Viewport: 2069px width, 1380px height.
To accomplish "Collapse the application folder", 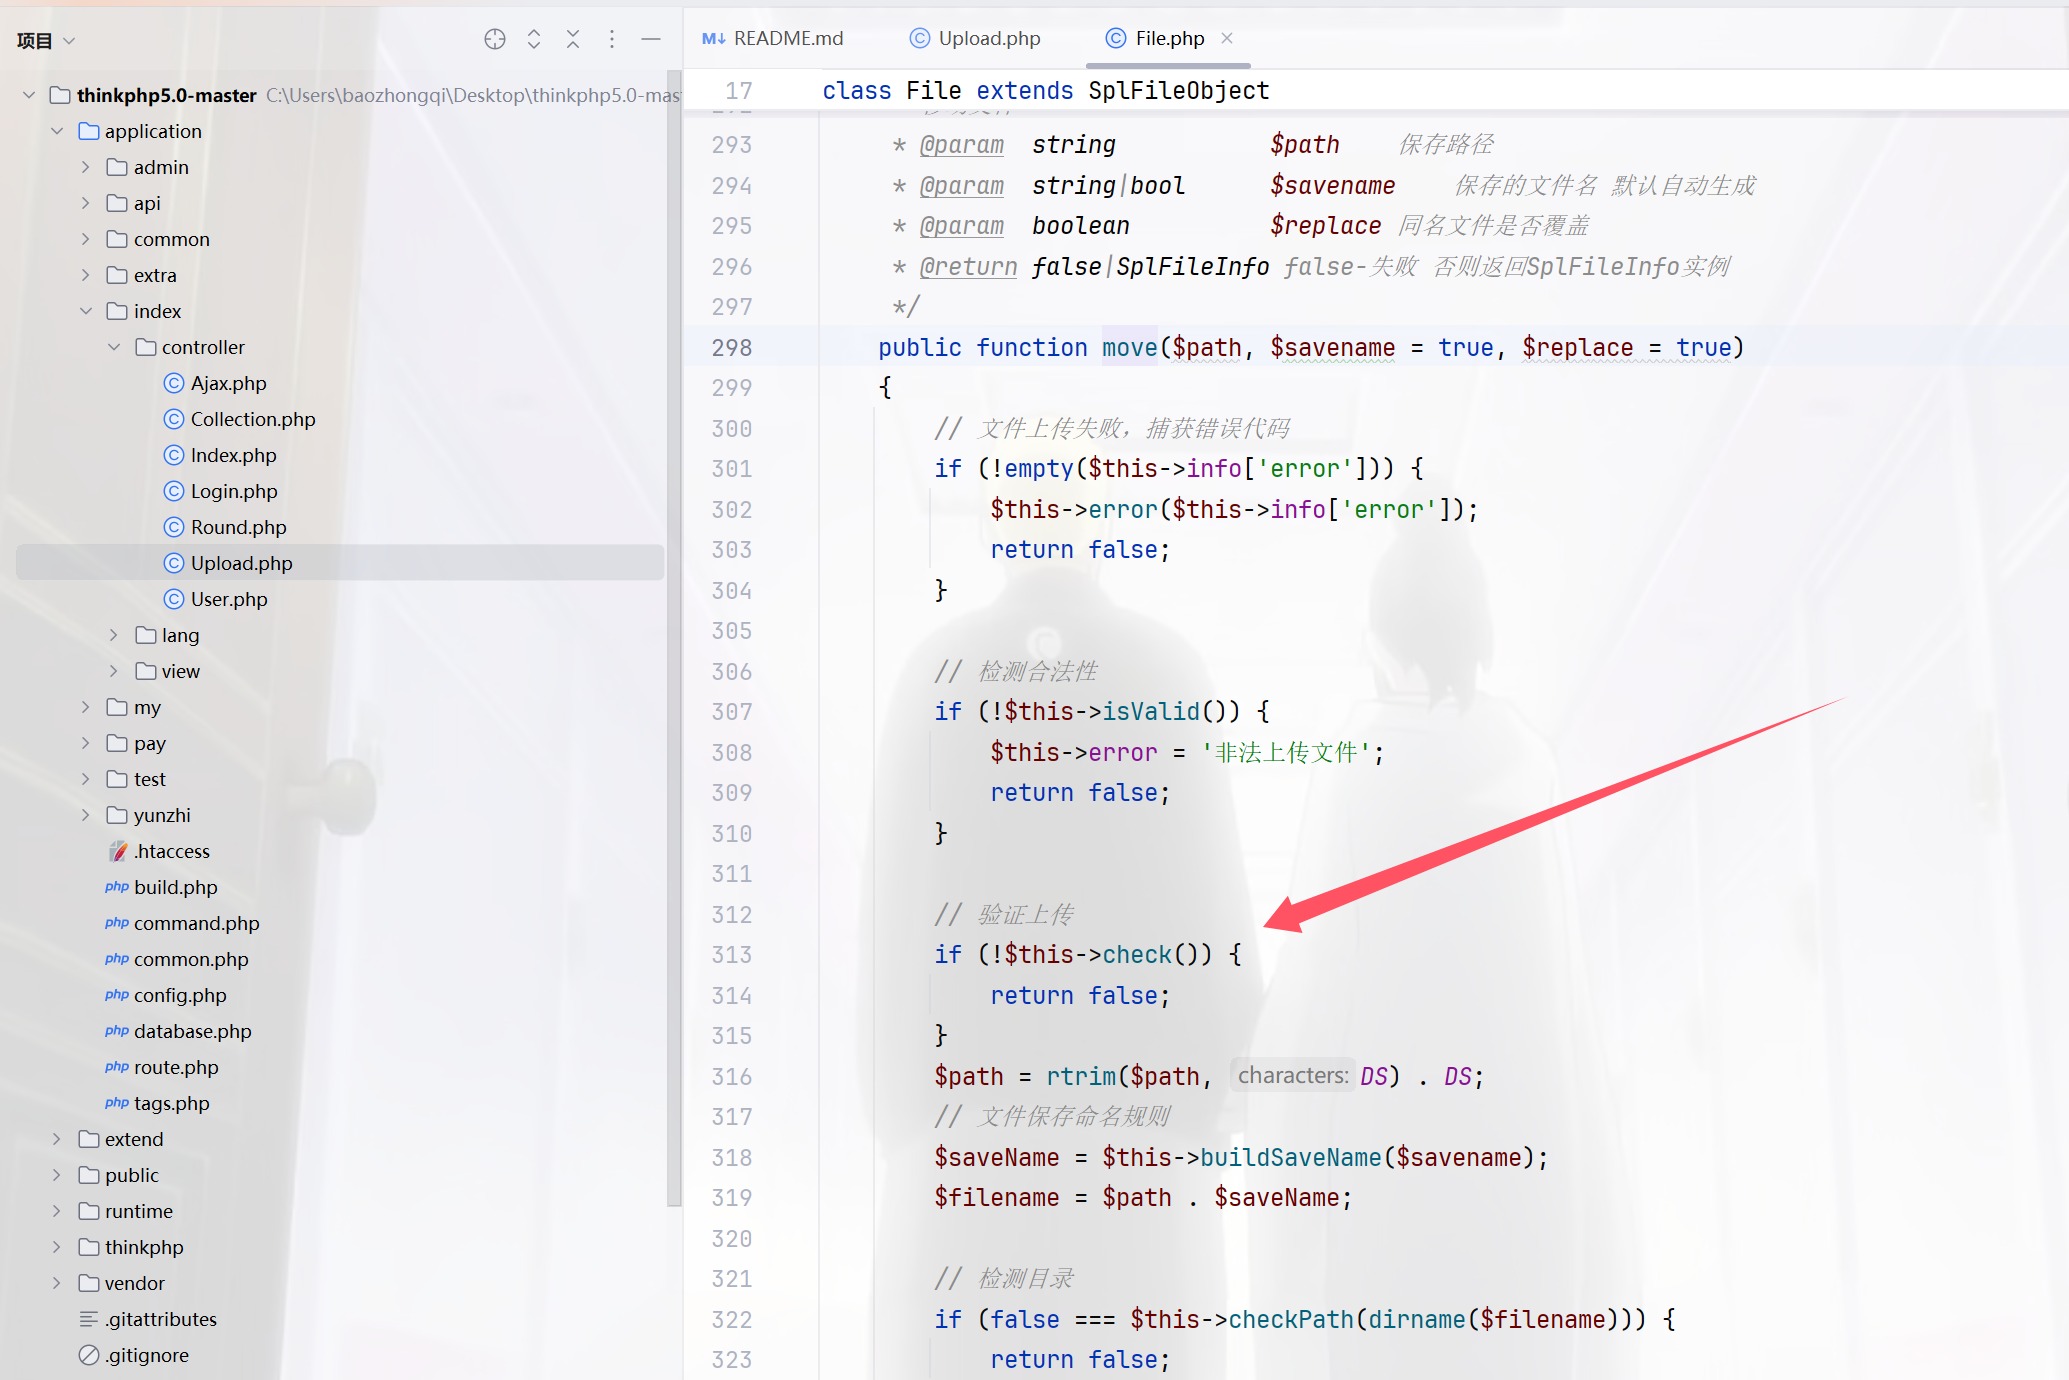I will coord(57,131).
